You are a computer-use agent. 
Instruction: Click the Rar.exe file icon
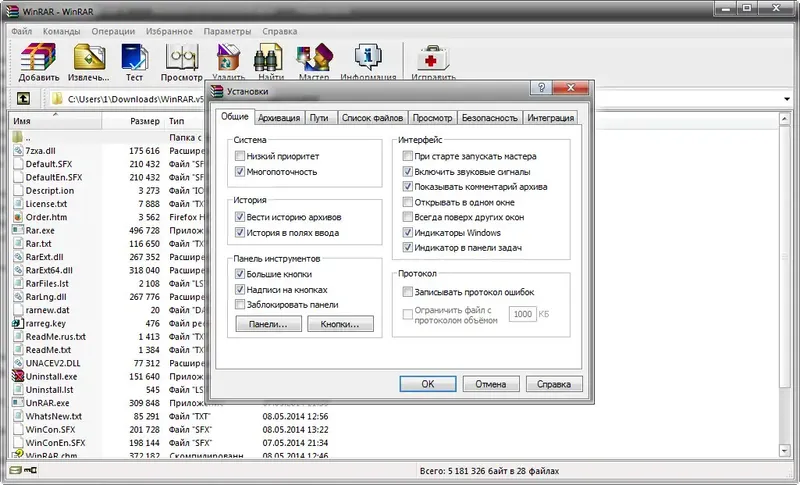[x=18, y=230]
